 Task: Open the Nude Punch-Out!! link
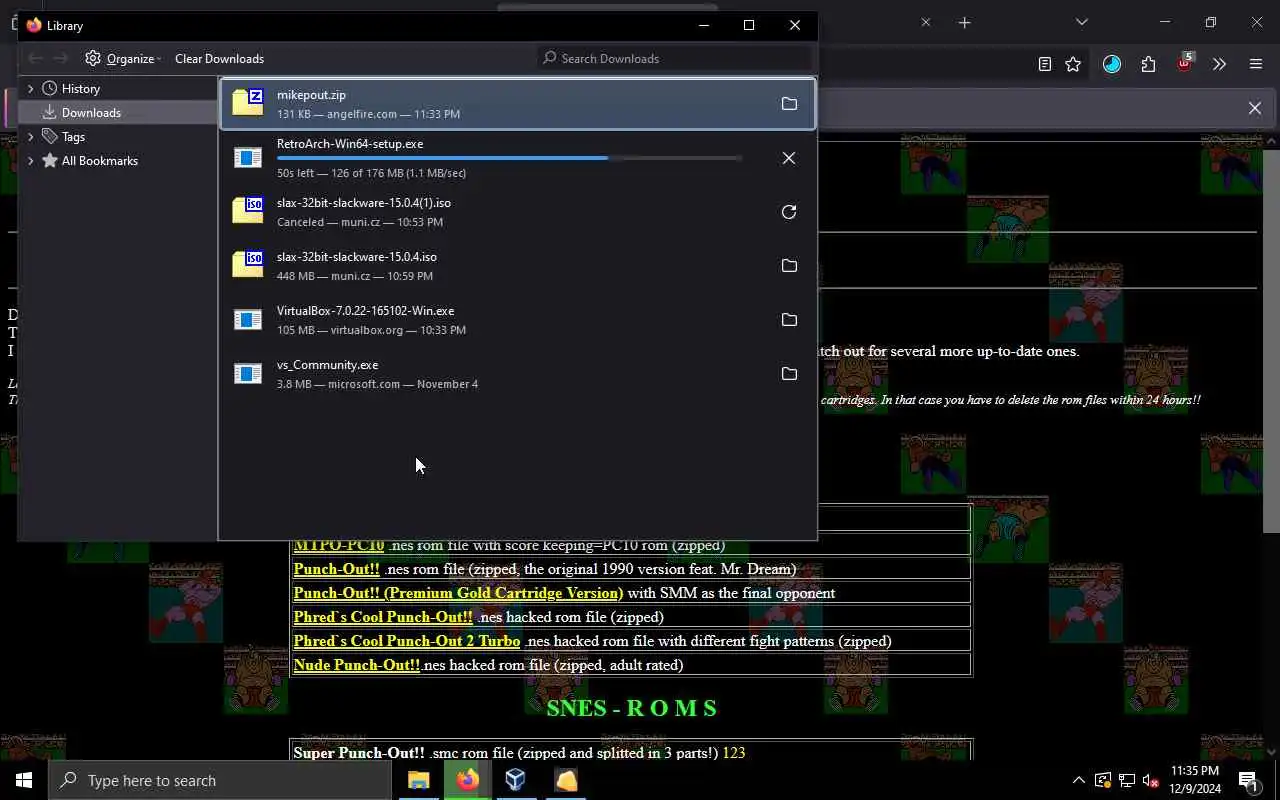click(x=357, y=665)
